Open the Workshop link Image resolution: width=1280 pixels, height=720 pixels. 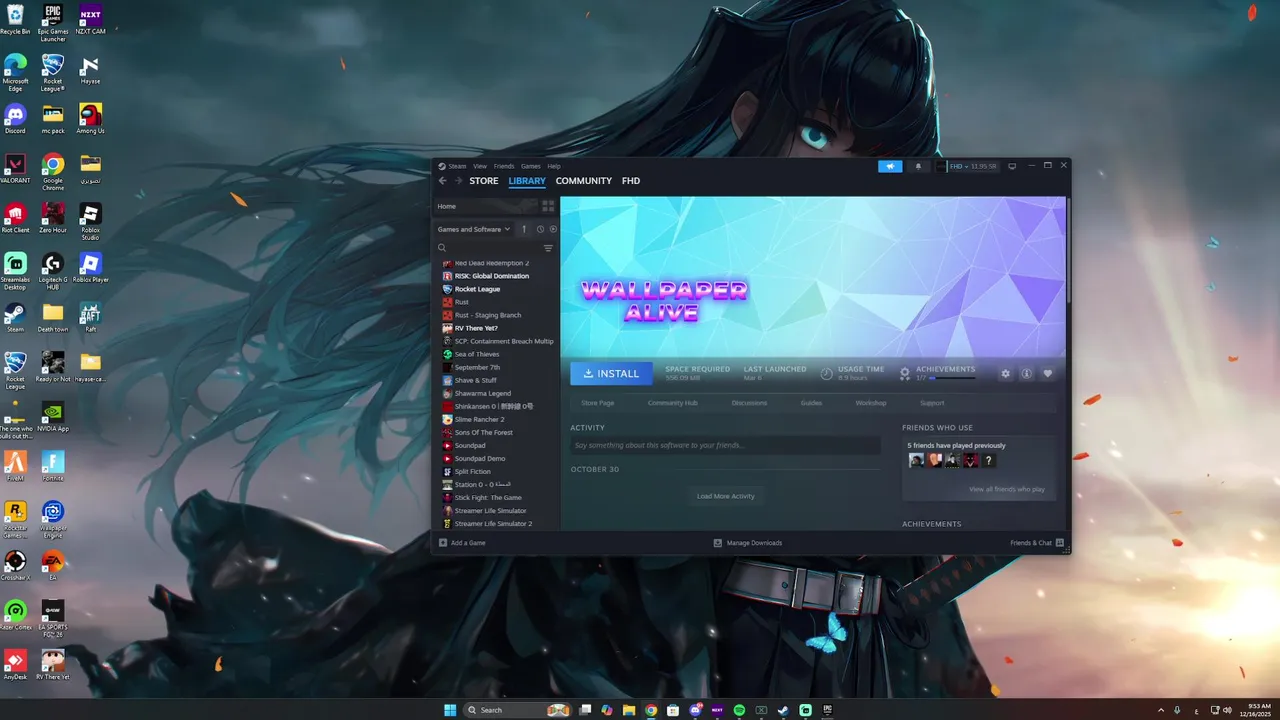(x=871, y=403)
